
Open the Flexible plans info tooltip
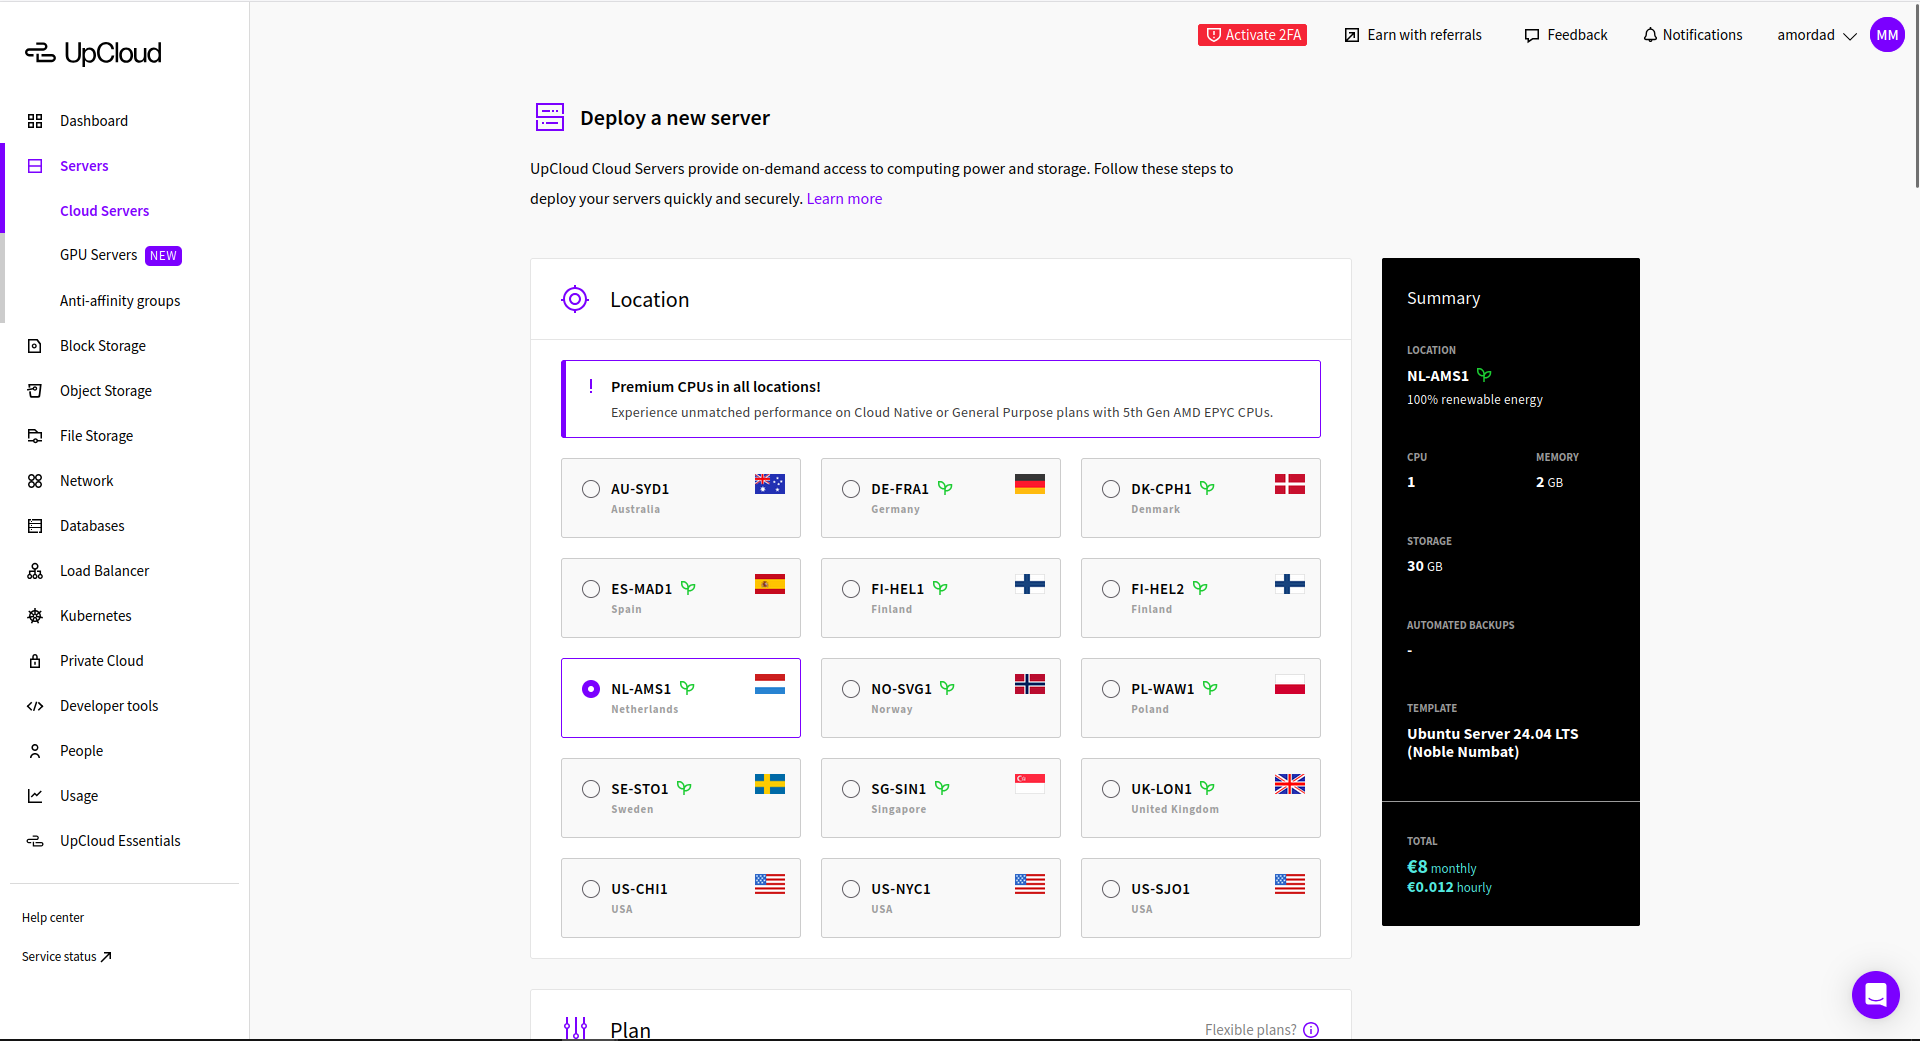coord(1311,1029)
